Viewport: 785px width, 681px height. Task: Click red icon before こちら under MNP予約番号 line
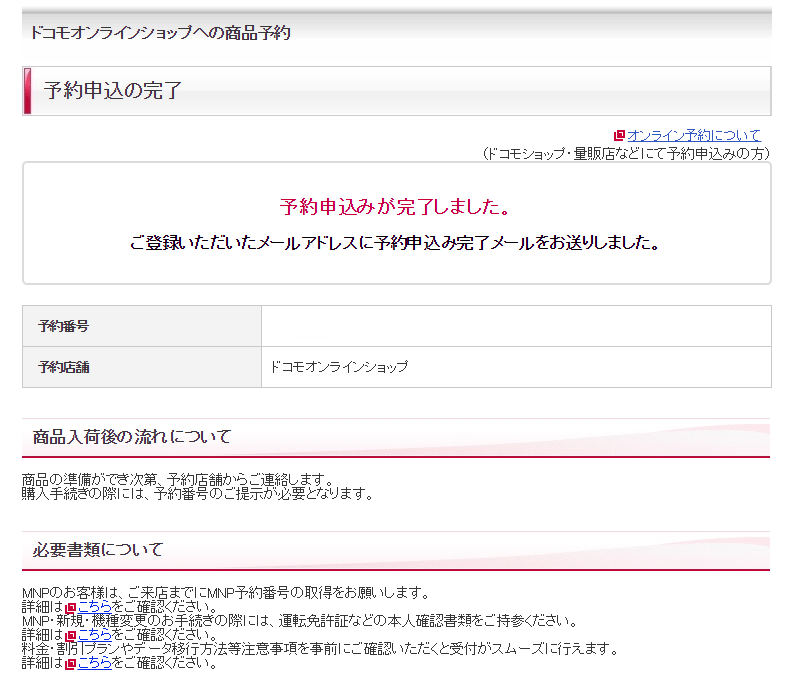pyautogui.click(x=71, y=608)
